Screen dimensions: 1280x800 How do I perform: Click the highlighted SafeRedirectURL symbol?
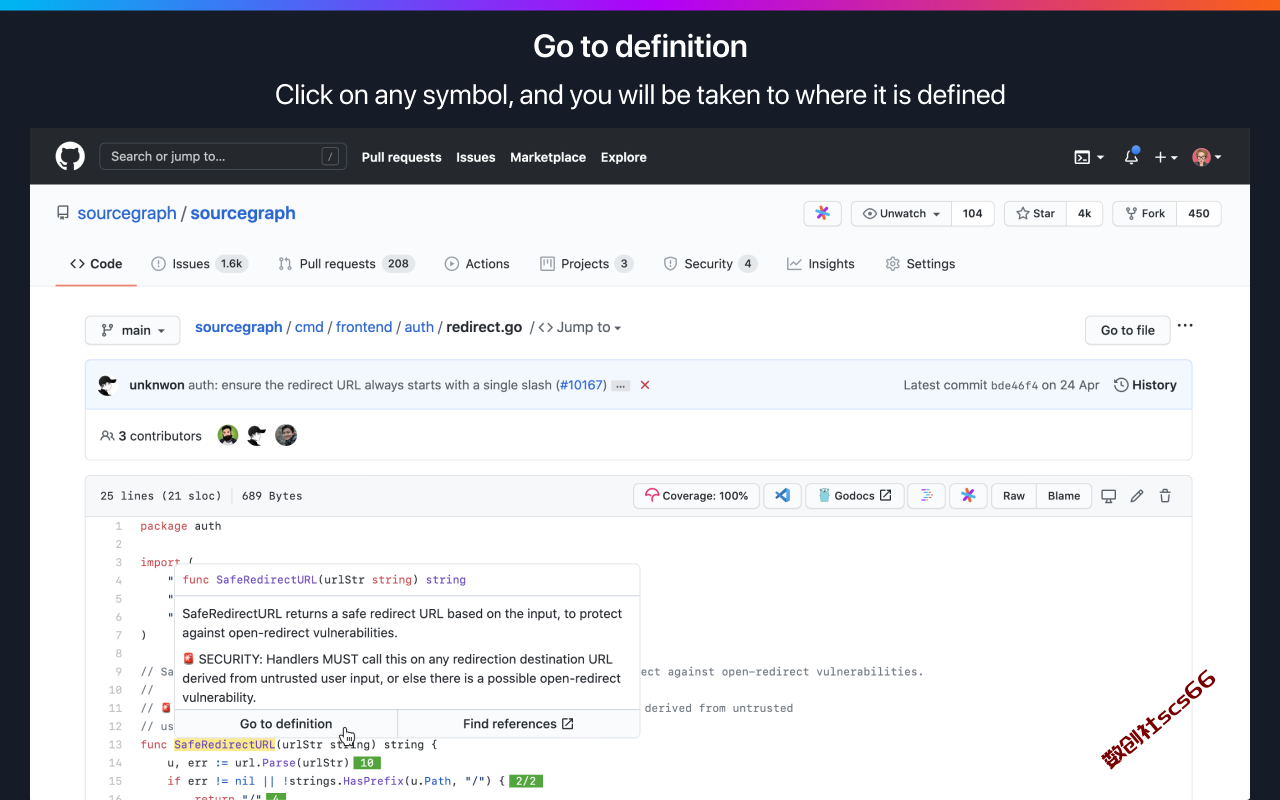coord(224,745)
